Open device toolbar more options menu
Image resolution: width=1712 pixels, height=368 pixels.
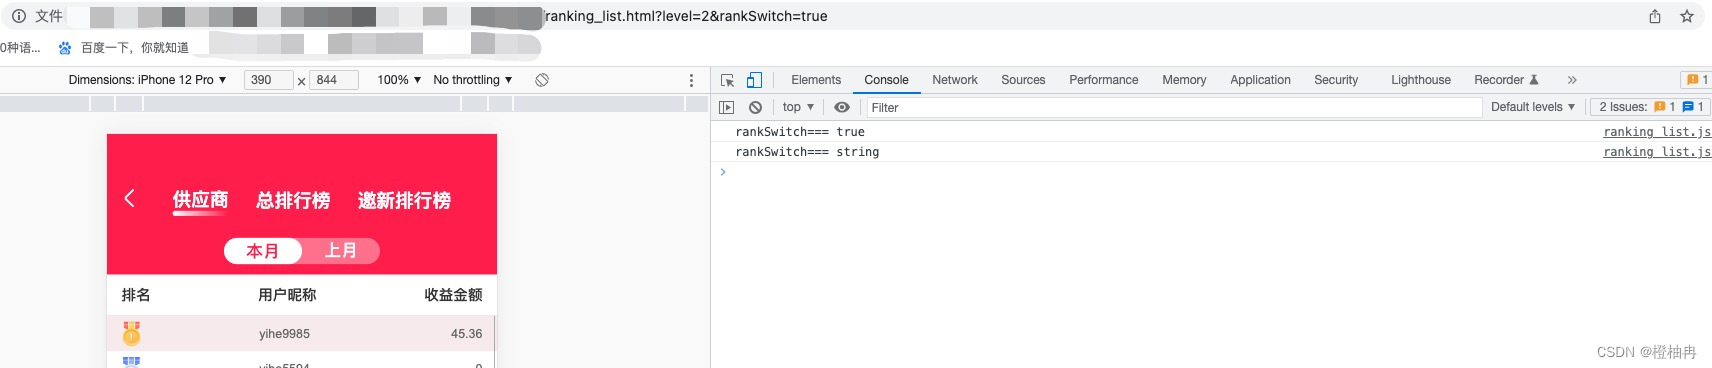(691, 80)
